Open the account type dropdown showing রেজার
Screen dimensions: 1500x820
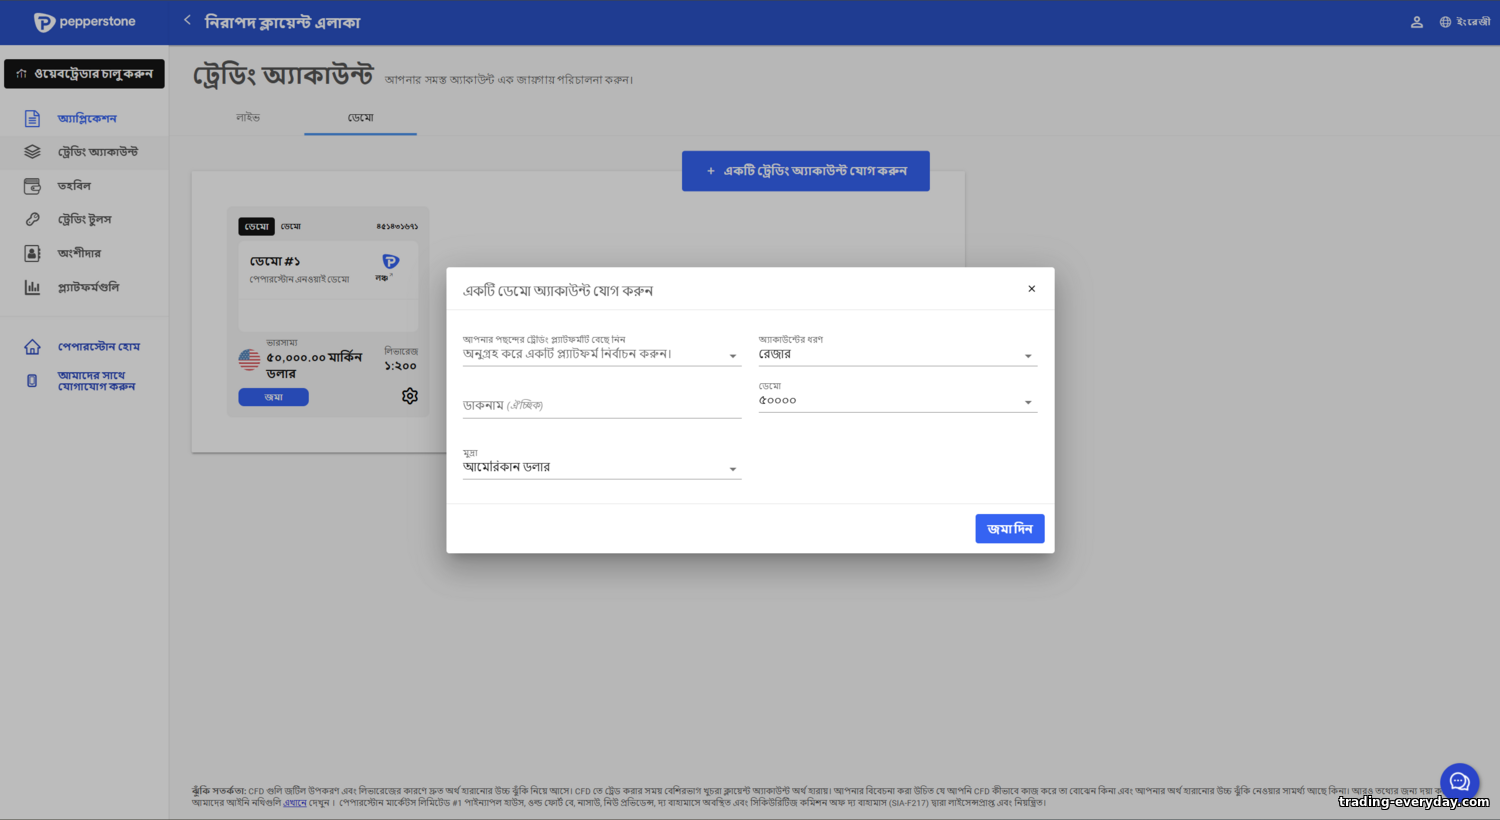[x=897, y=354]
